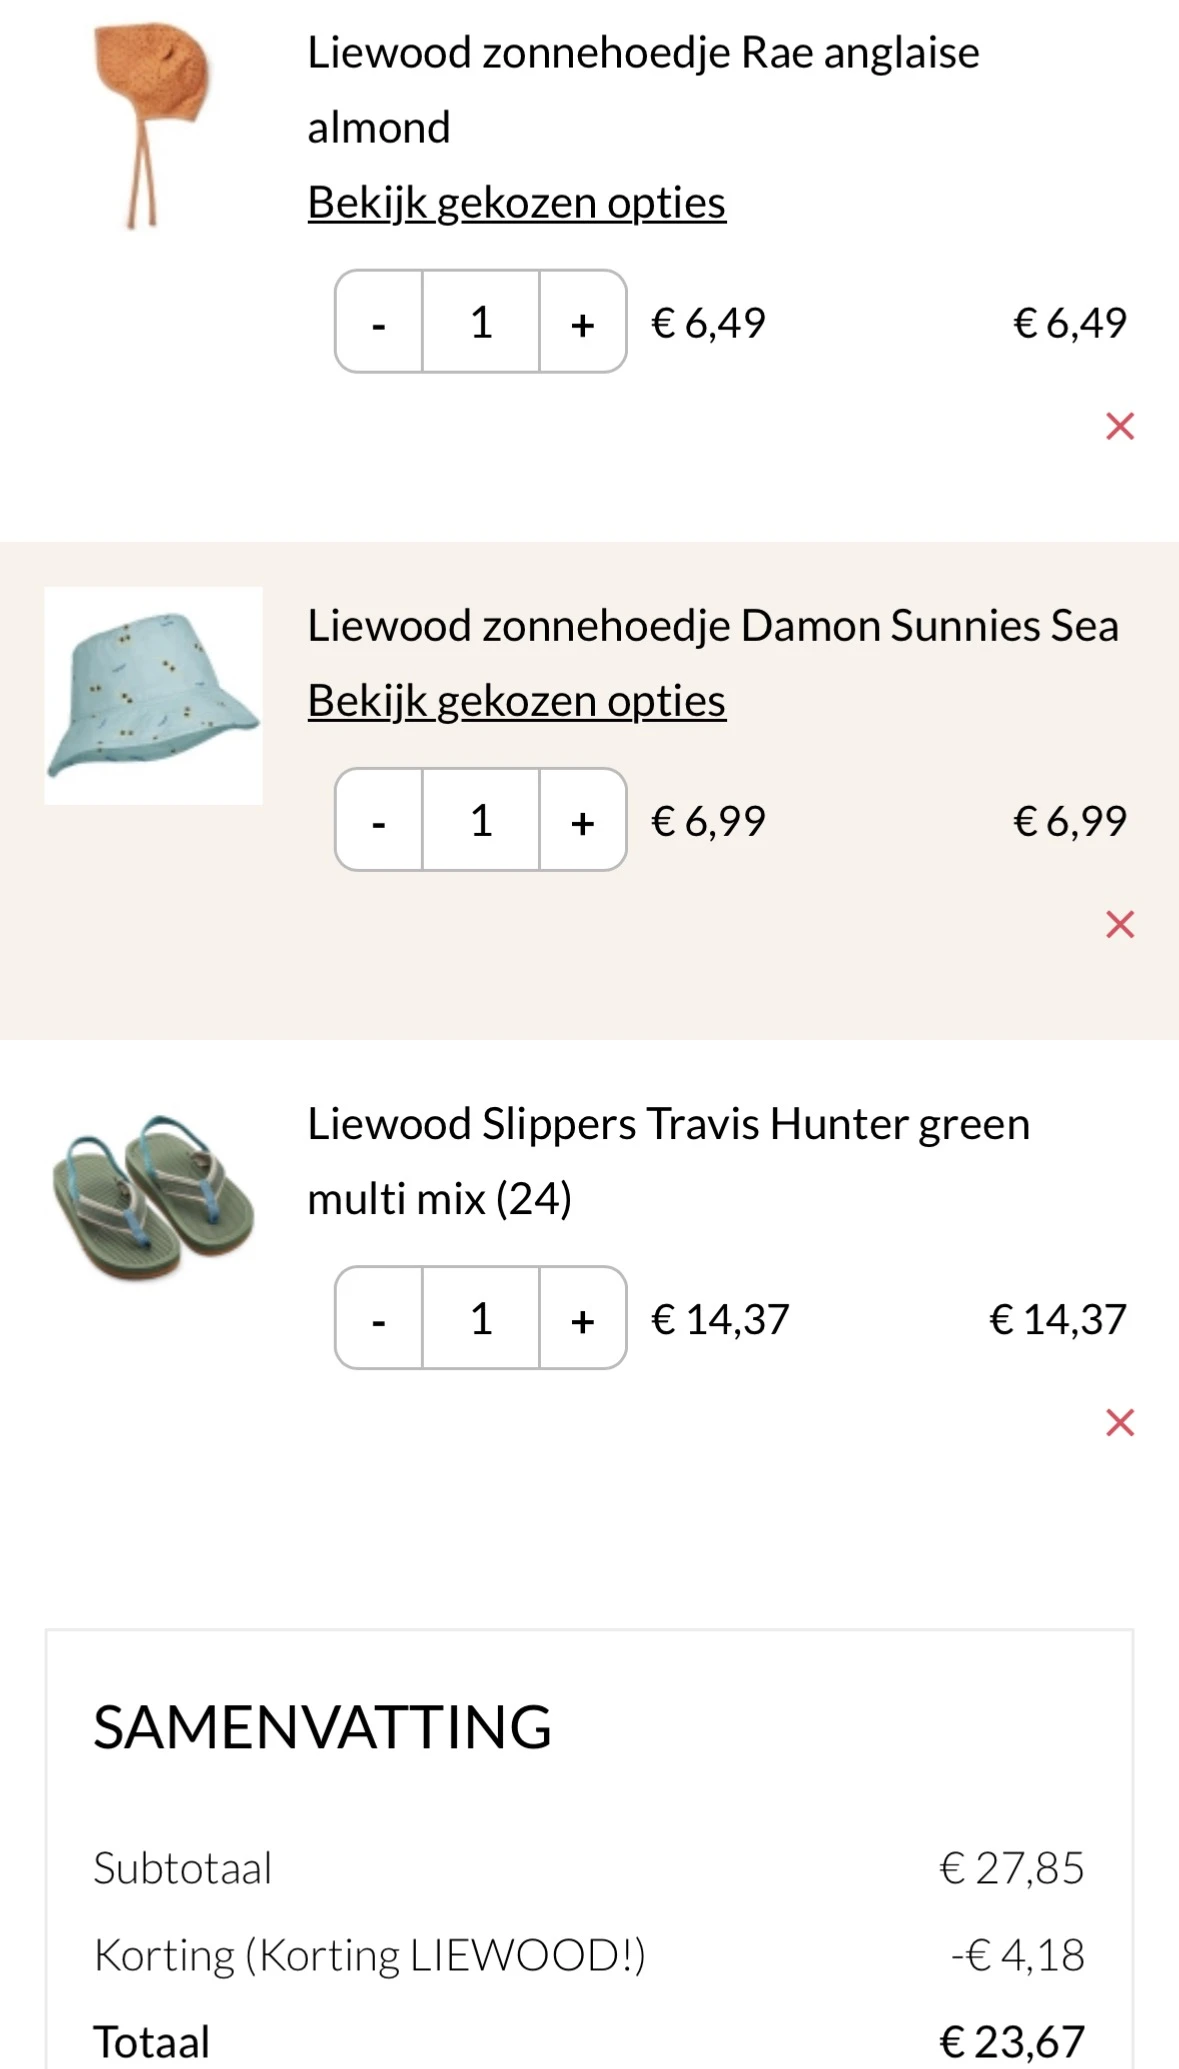1179x2069 pixels.
Task: Click the green slippers product thumbnail
Action: pos(153,1195)
